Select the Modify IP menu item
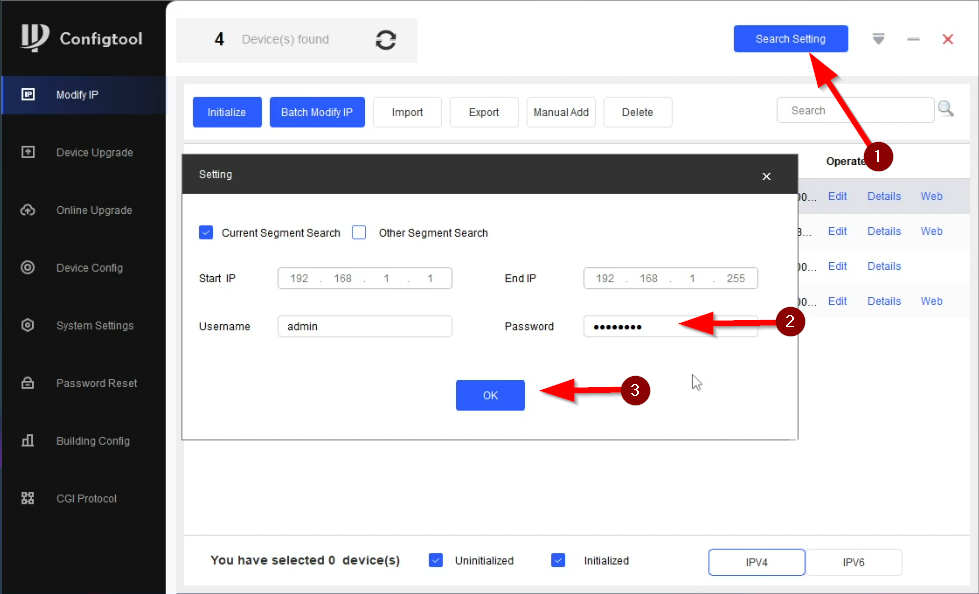 (x=77, y=95)
